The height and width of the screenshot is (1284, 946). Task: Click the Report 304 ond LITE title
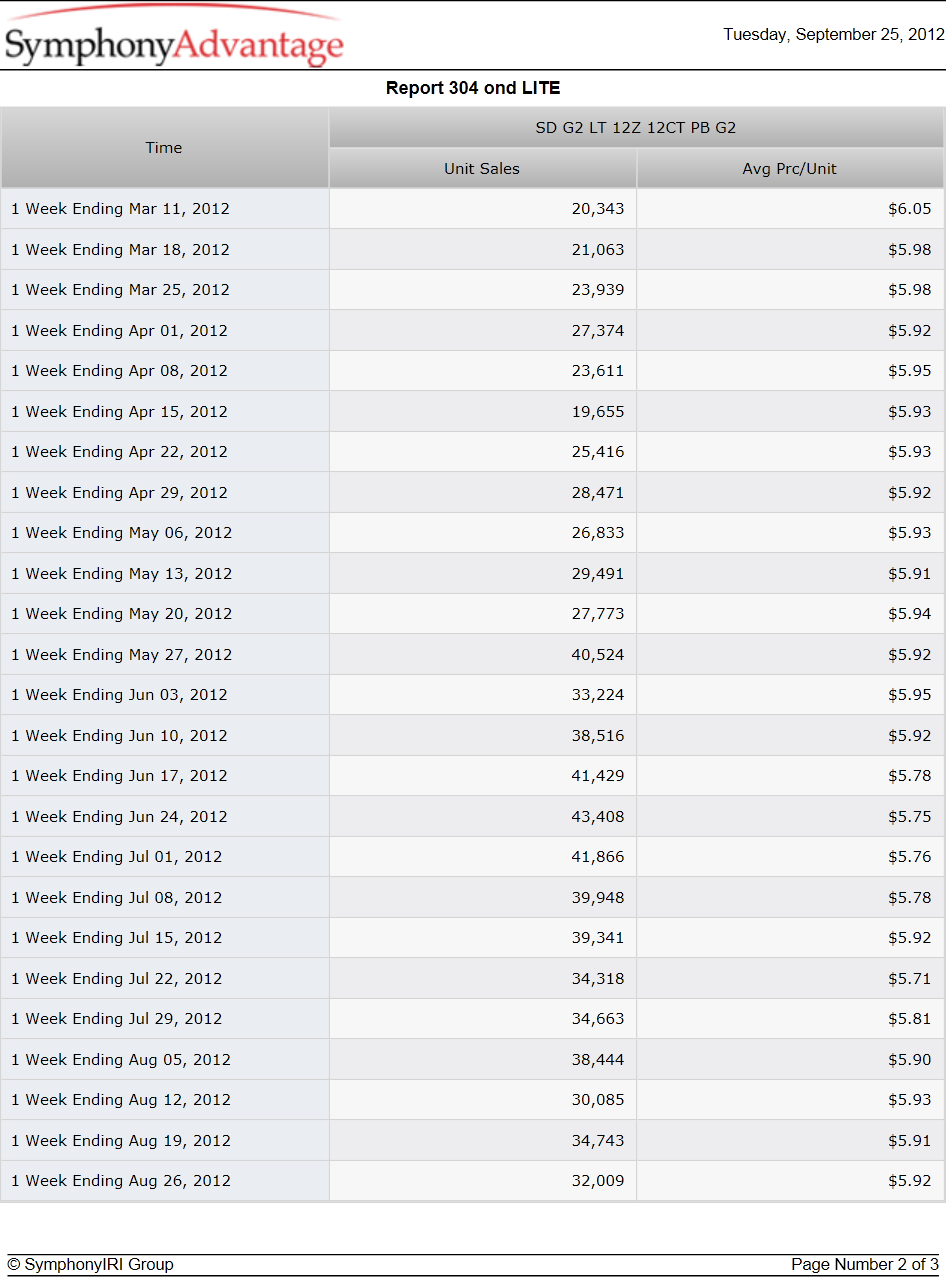[x=473, y=88]
